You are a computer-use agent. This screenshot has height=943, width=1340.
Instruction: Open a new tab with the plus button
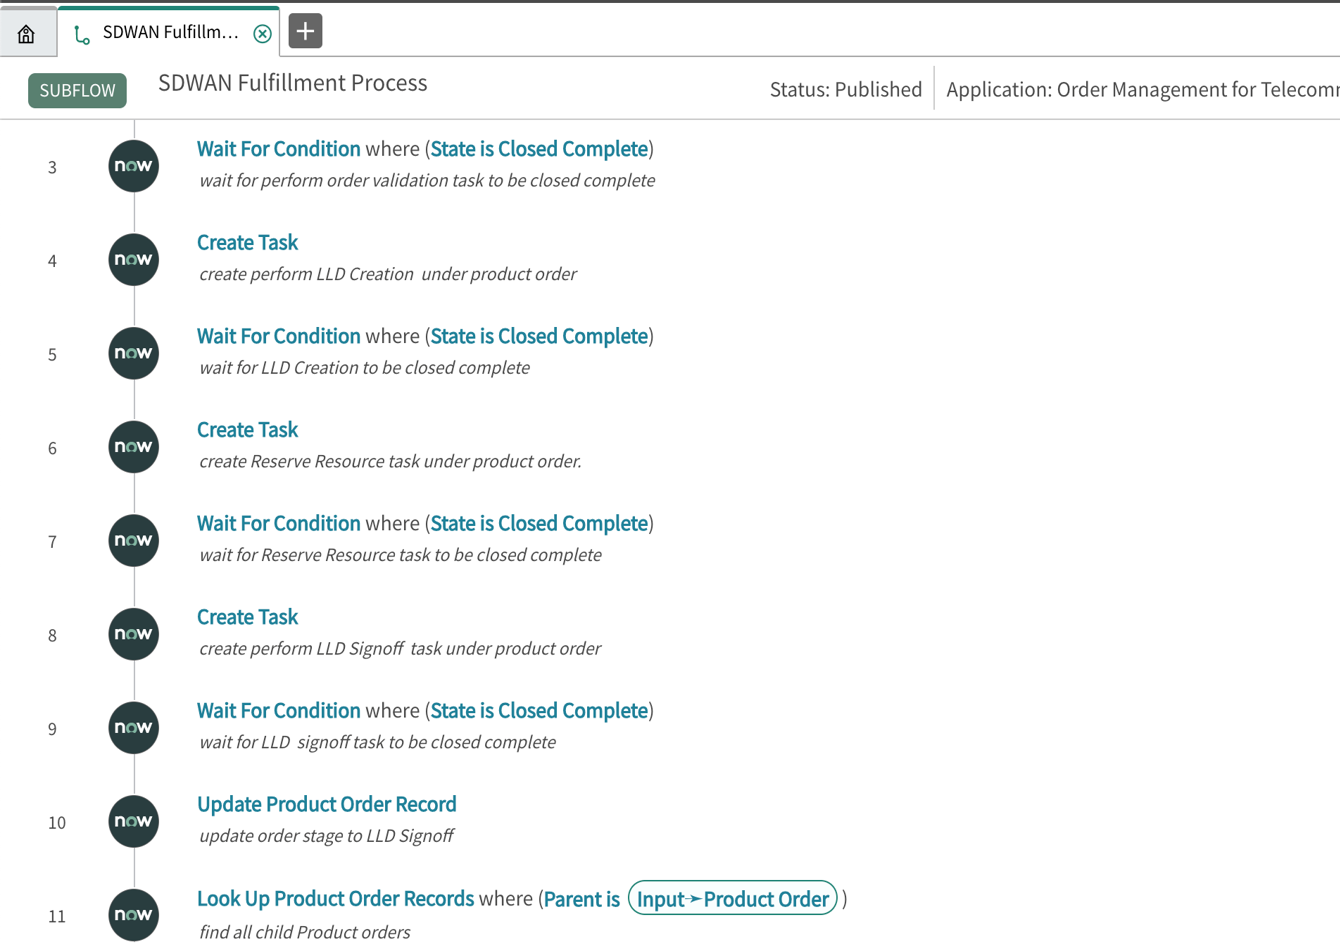click(x=303, y=31)
